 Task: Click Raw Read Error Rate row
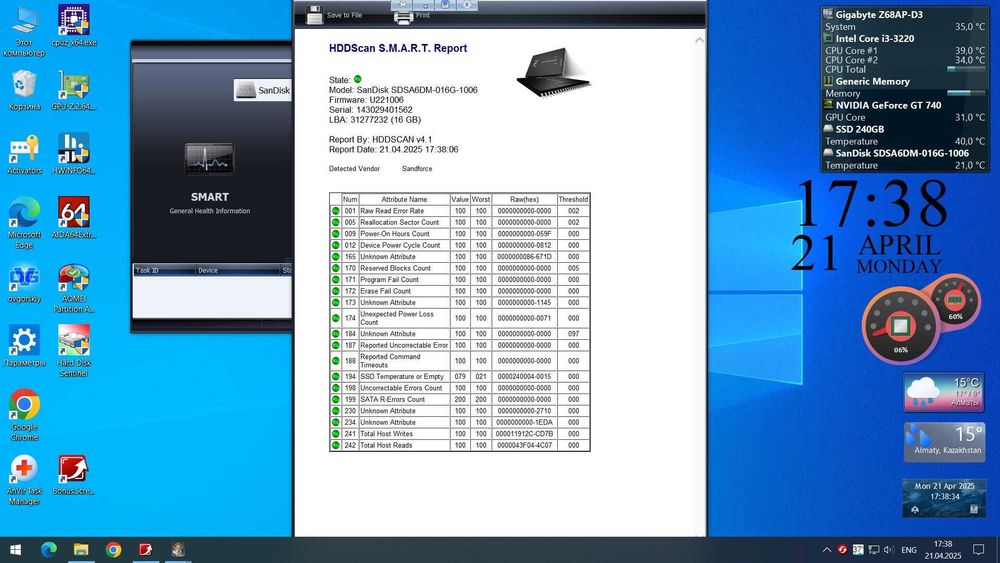tap(460, 211)
